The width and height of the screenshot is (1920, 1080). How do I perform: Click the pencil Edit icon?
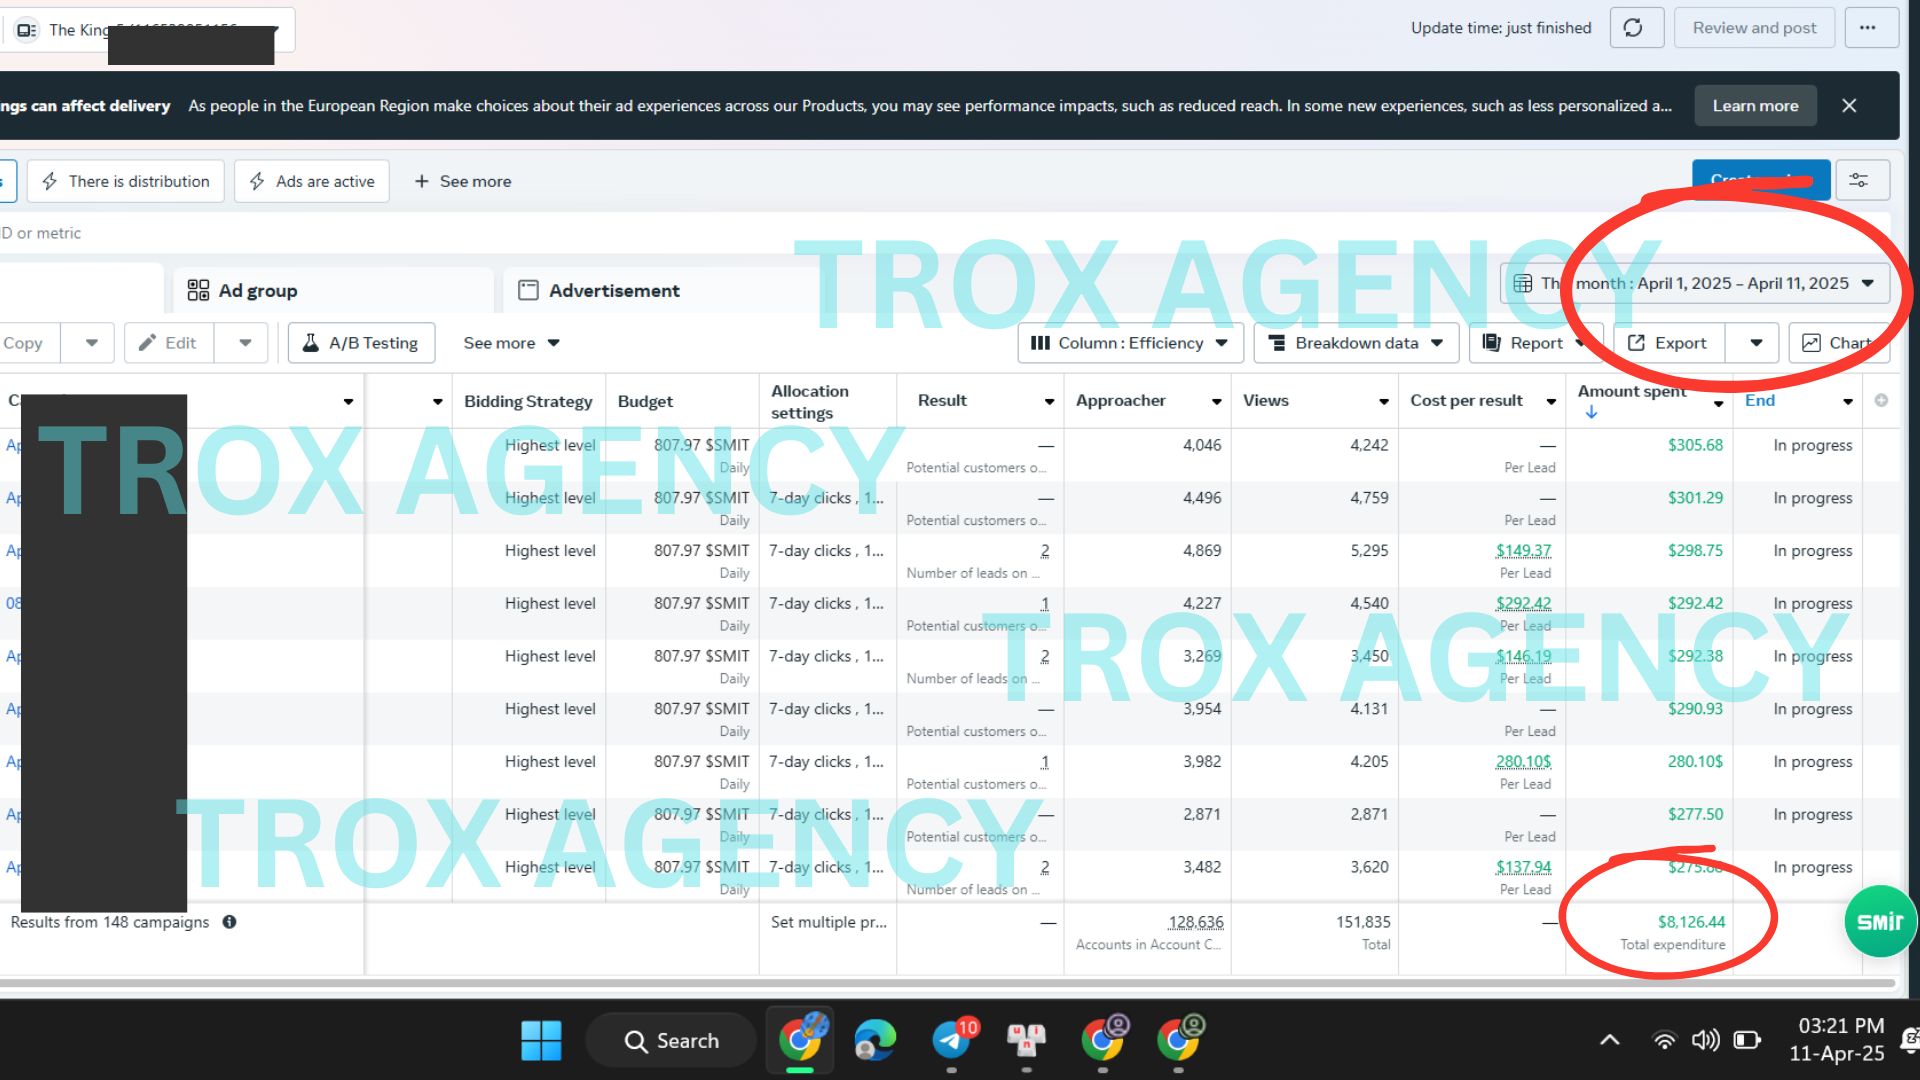click(147, 343)
